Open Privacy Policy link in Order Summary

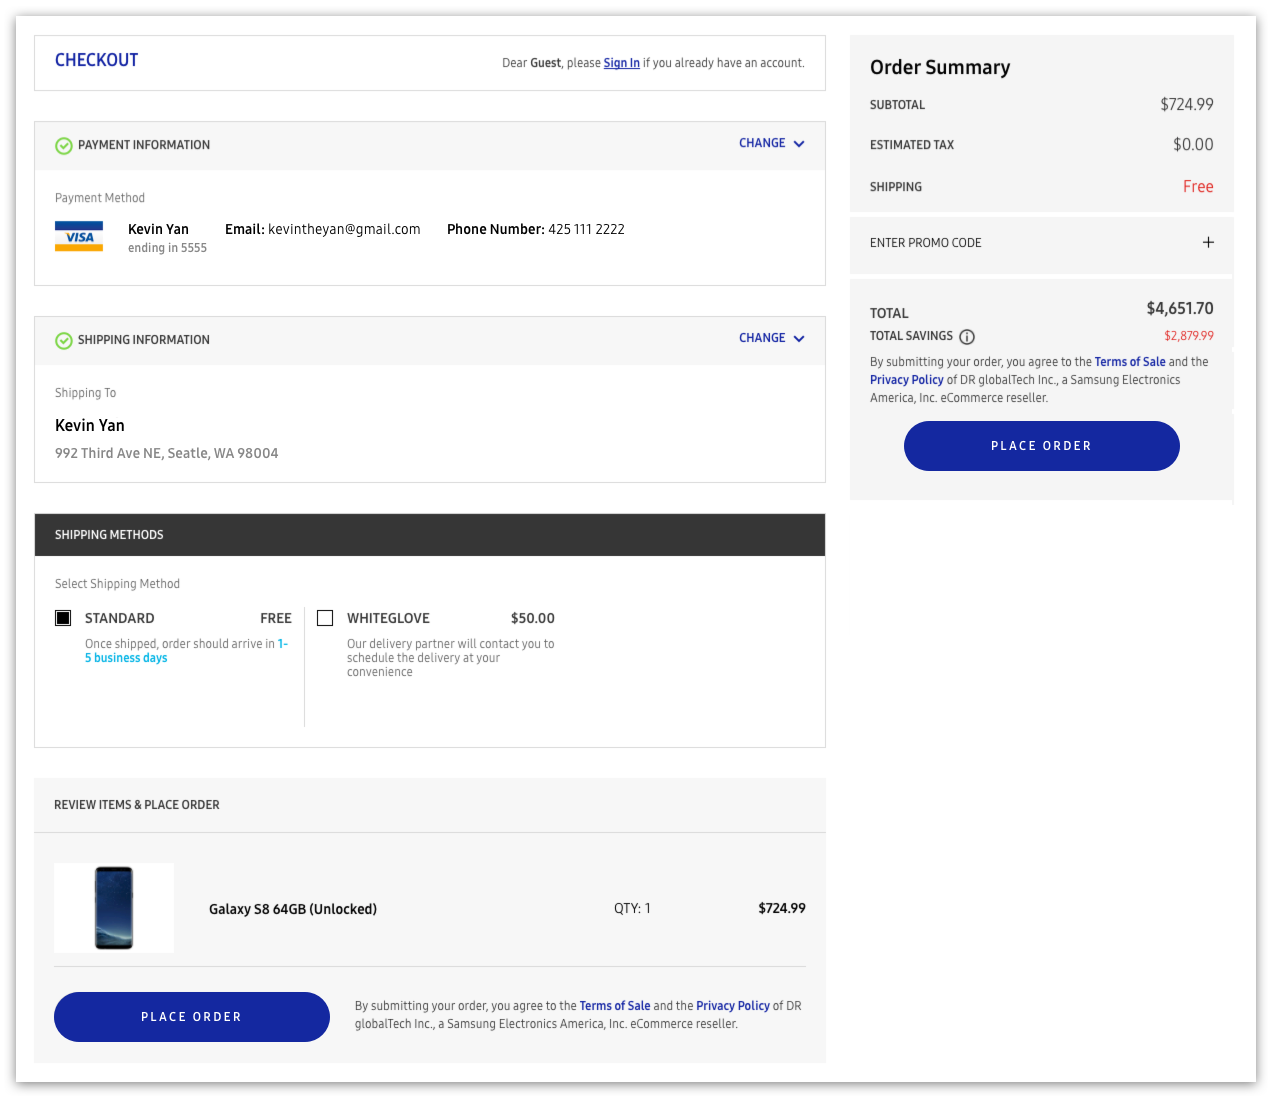pos(906,380)
